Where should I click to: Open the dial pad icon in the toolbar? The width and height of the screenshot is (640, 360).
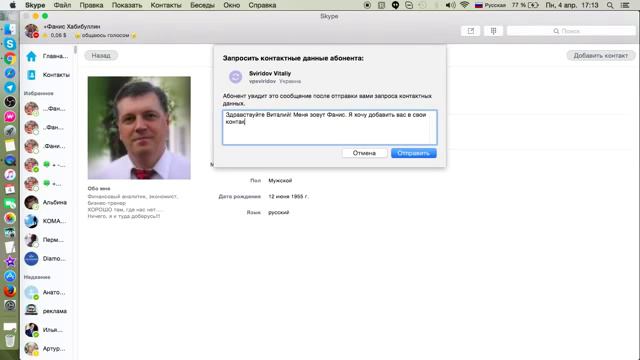pyautogui.click(x=493, y=31)
